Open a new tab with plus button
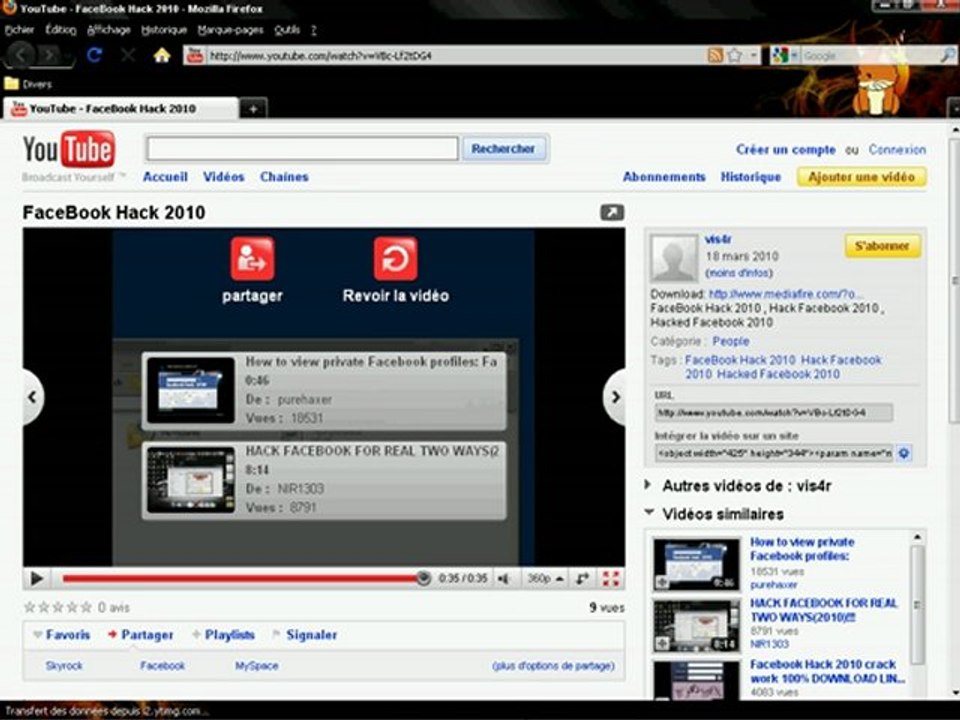 tap(253, 108)
